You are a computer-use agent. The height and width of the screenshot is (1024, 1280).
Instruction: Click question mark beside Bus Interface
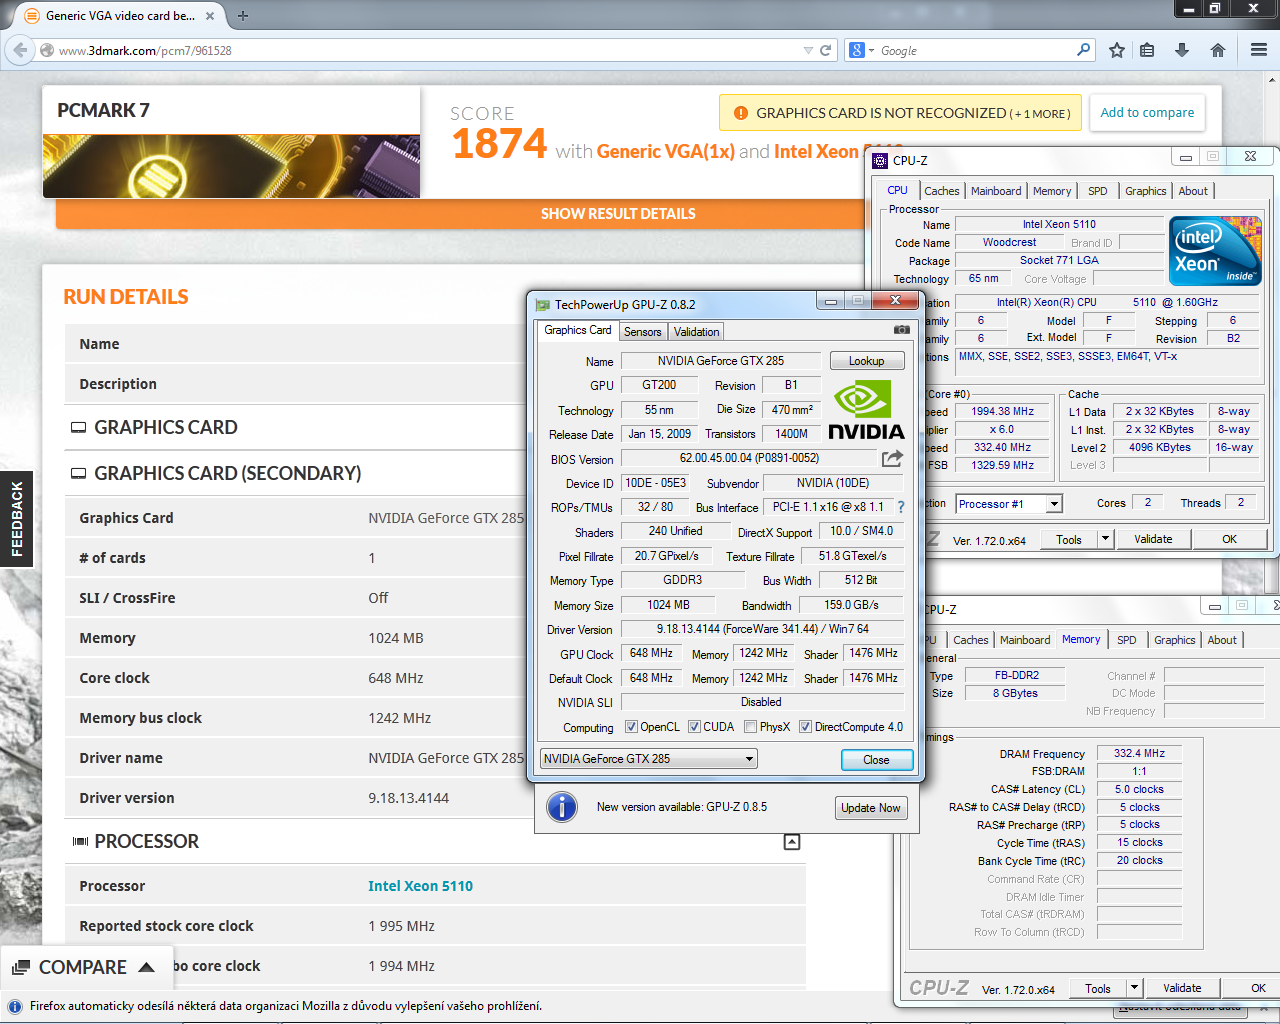pyautogui.click(x=900, y=507)
